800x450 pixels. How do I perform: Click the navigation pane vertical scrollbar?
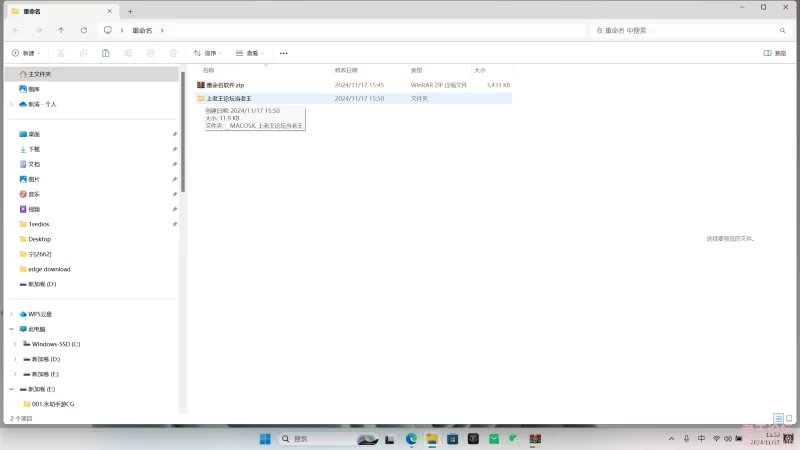182,130
